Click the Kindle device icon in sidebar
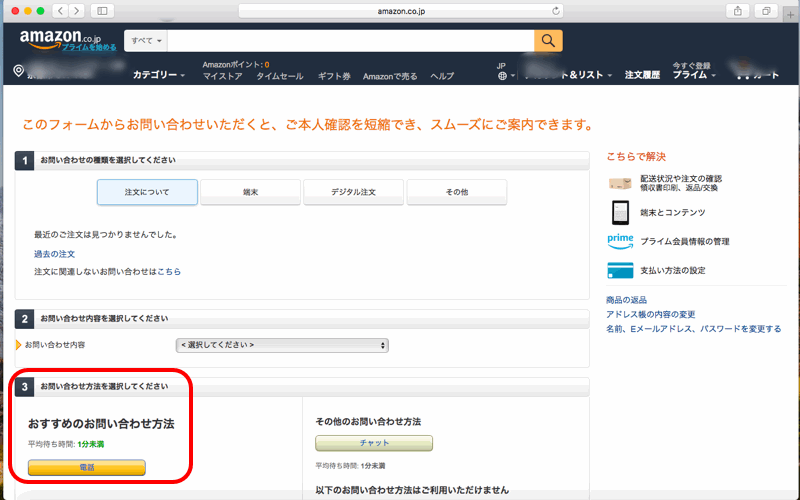 tap(620, 212)
